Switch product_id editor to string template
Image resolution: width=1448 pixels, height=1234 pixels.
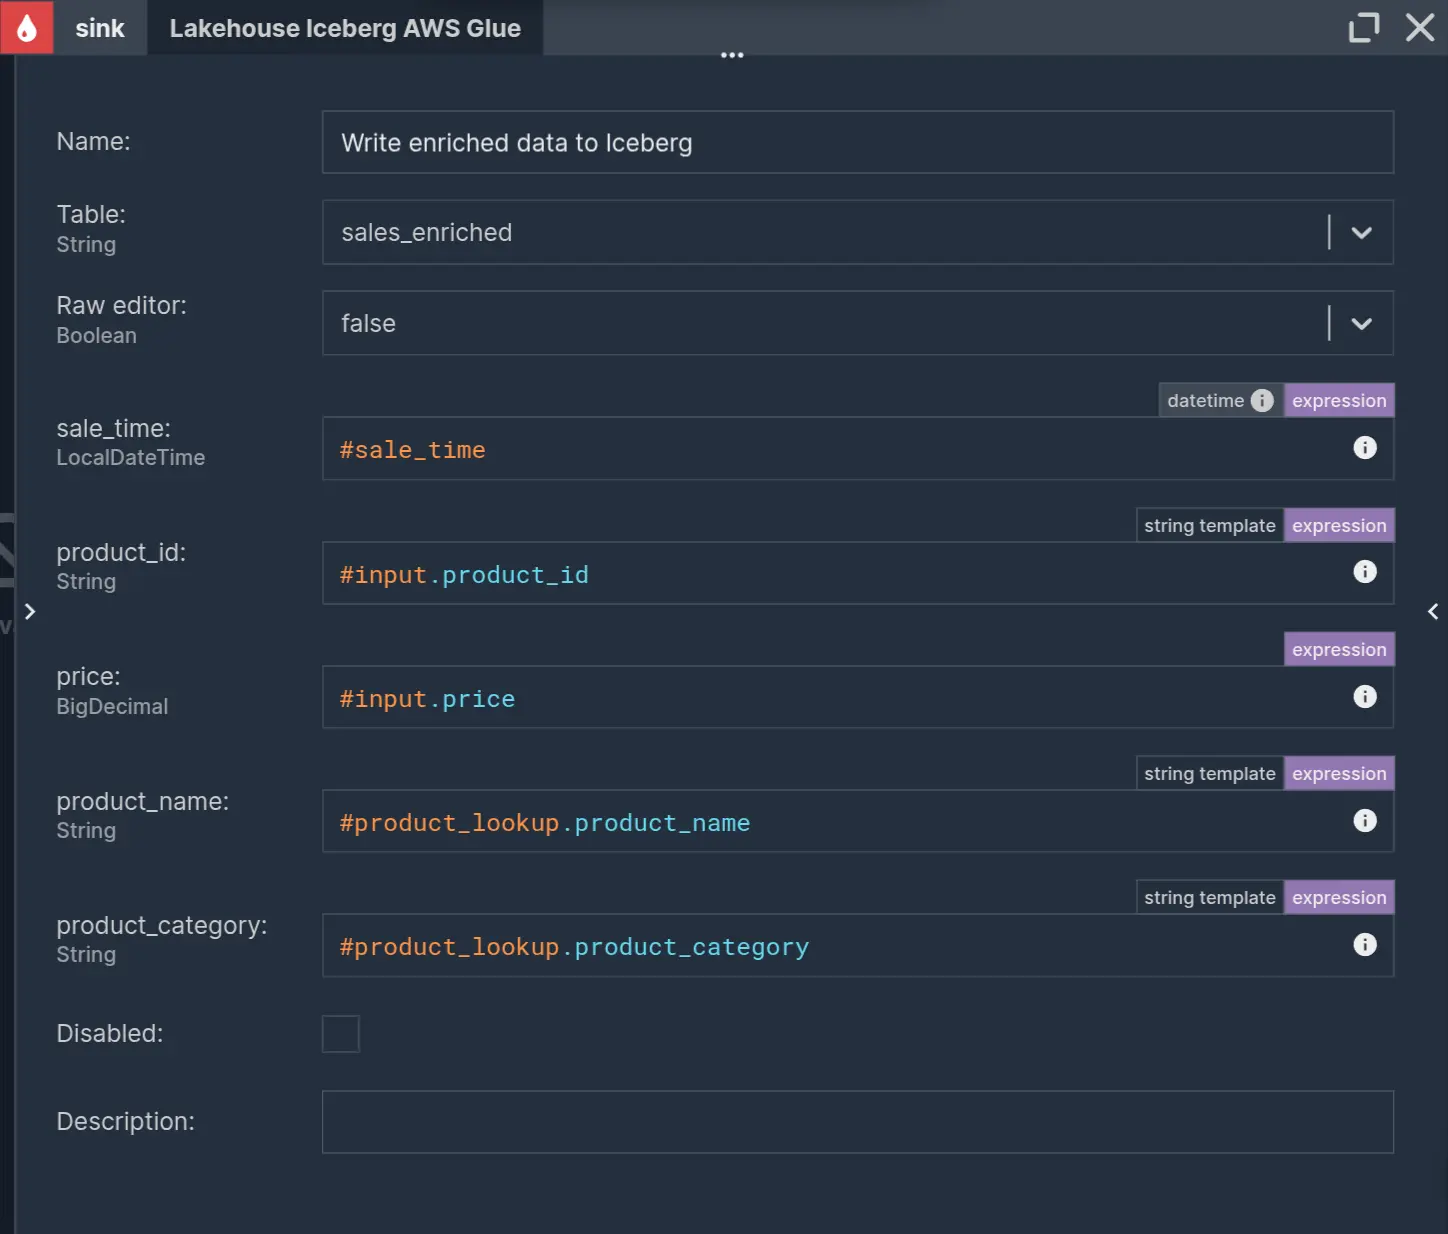pos(1210,525)
